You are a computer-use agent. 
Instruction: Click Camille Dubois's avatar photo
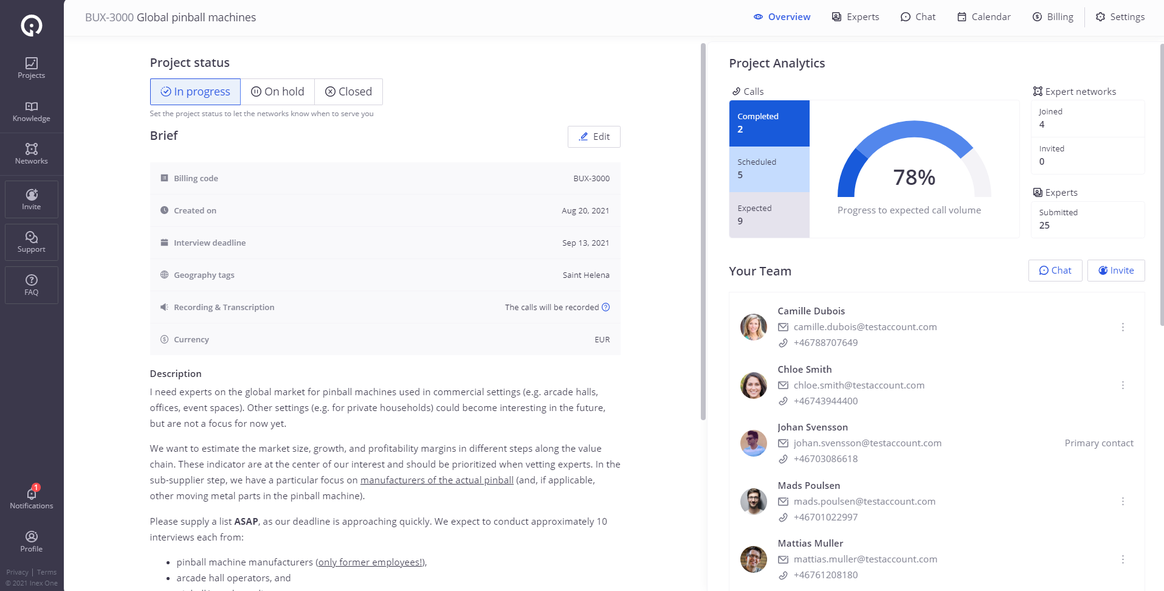tap(753, 327)
